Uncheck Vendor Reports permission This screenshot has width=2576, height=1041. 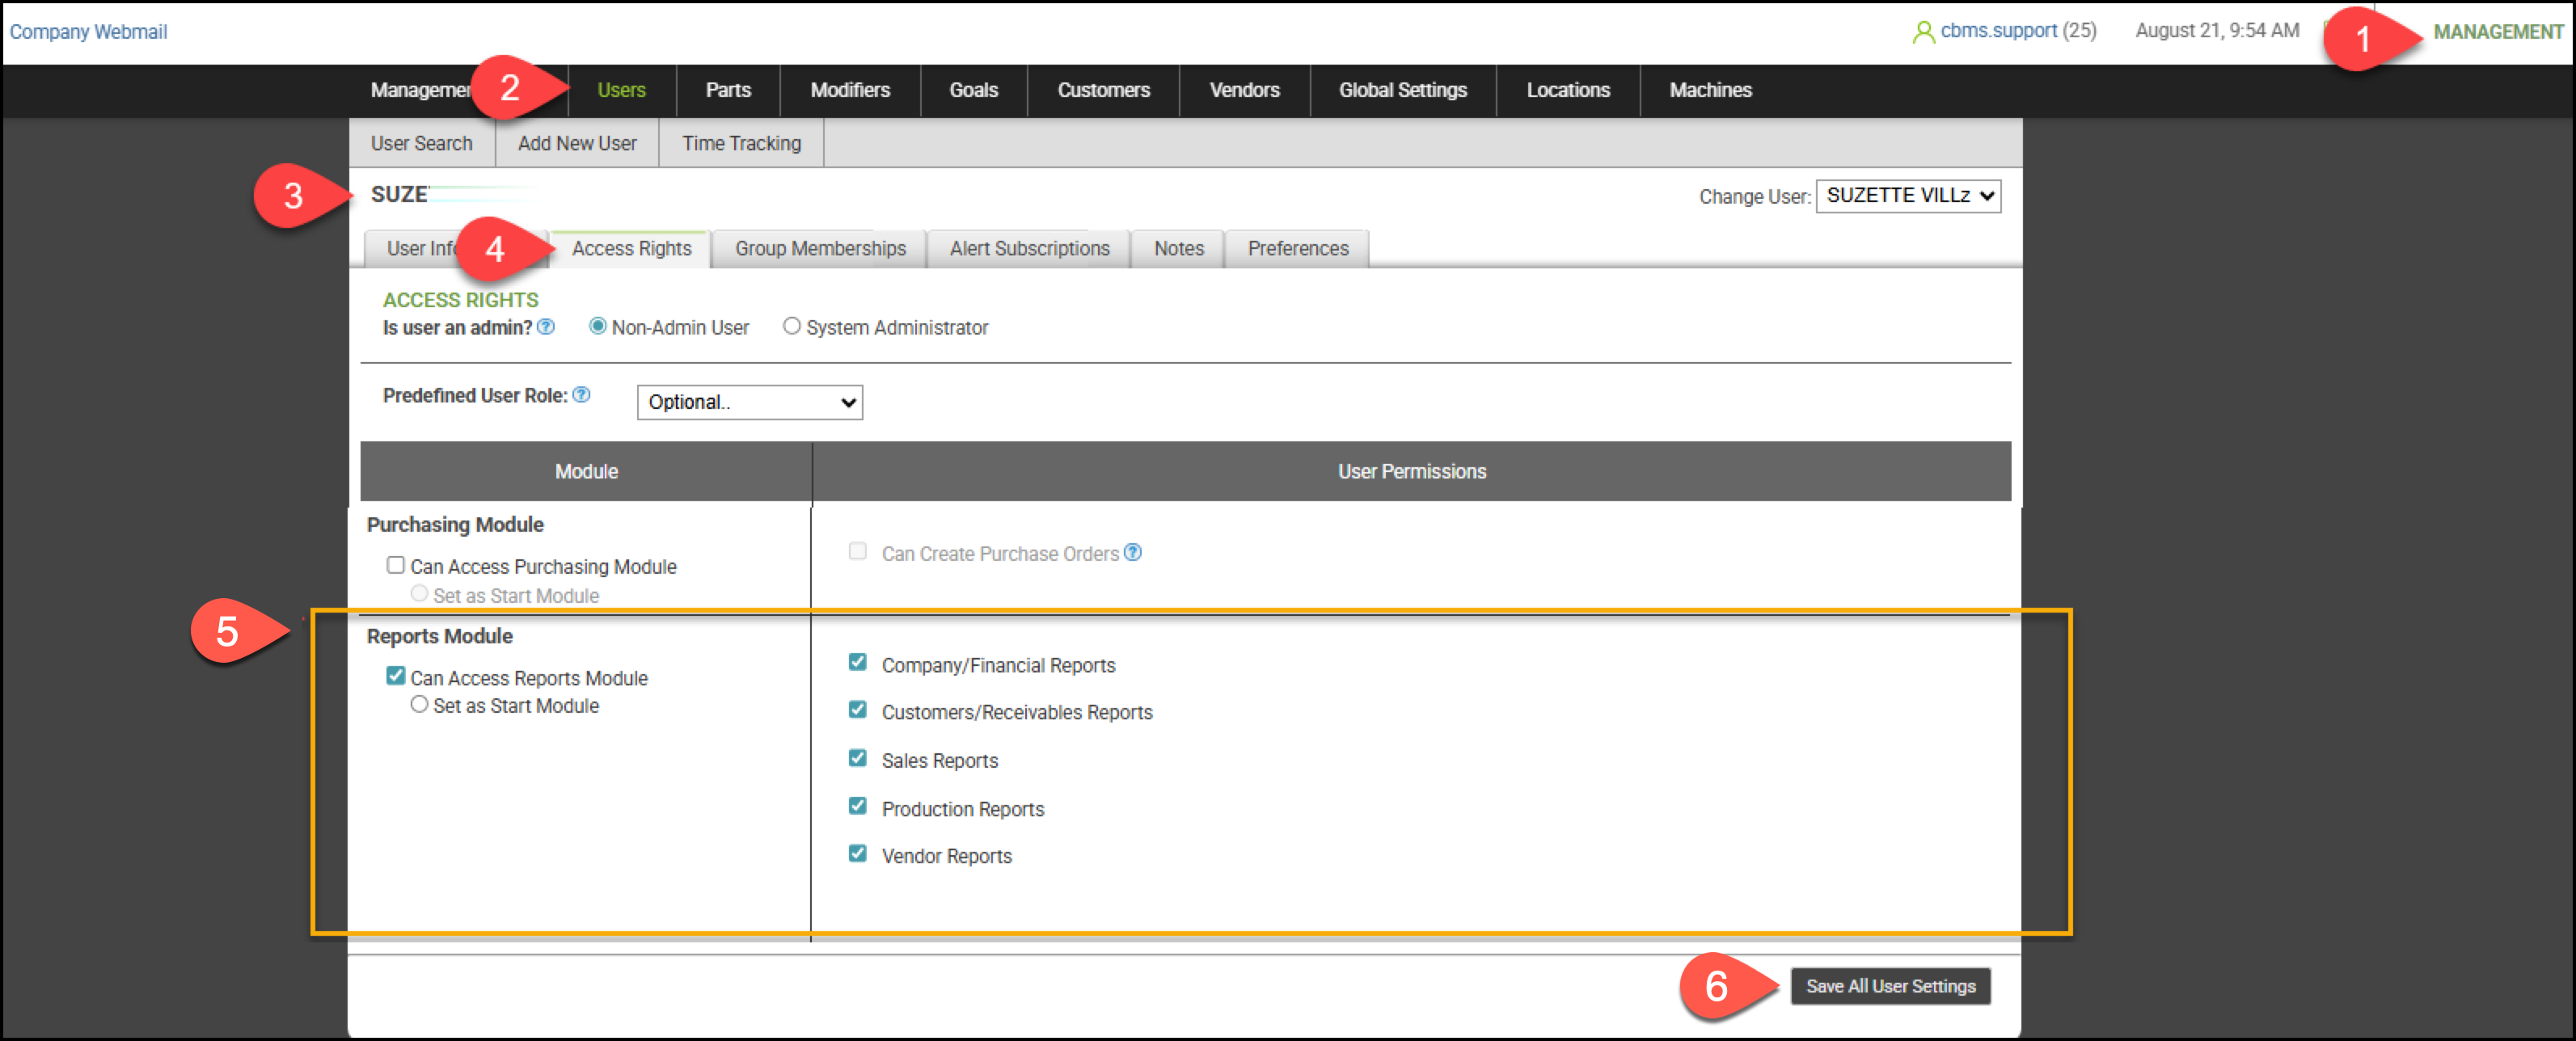click(x=857, y=853)
